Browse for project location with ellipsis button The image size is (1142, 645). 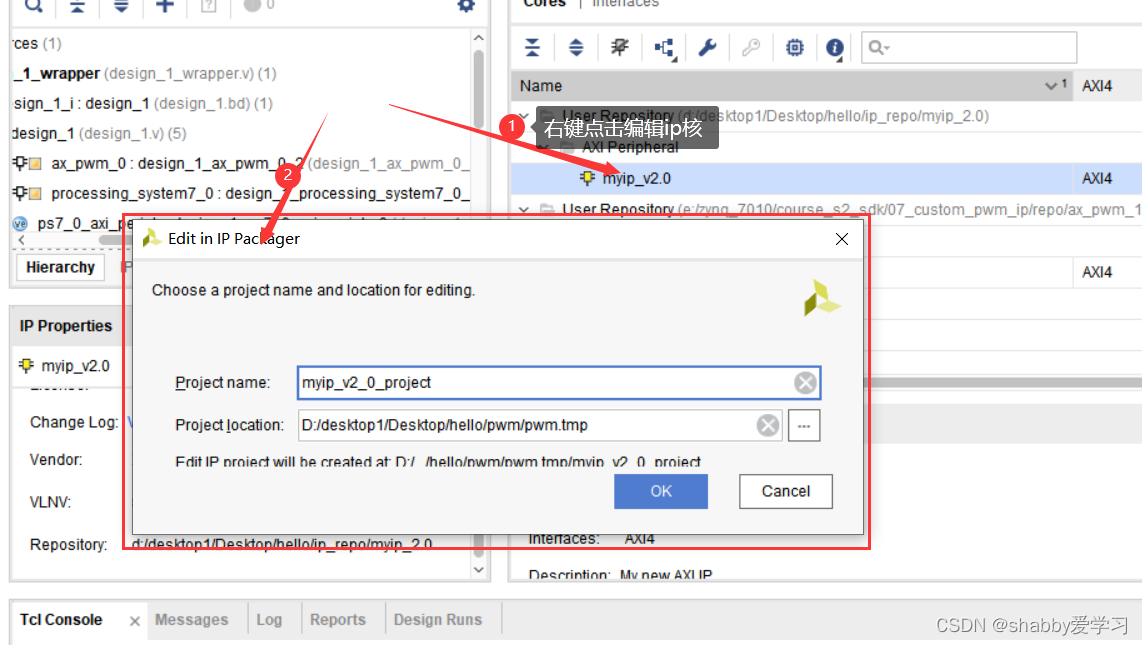point(804,425)
